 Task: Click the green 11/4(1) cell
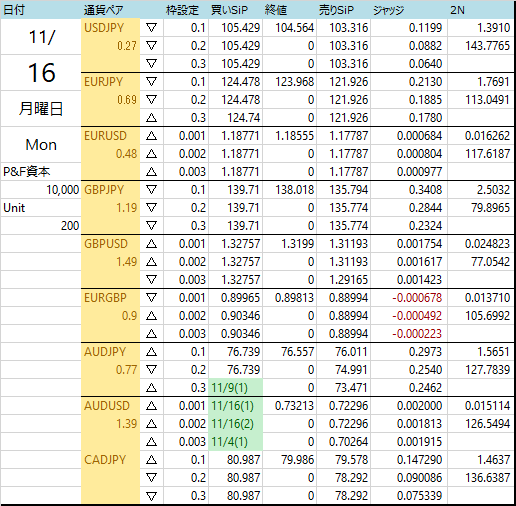[x=235, y=442]
